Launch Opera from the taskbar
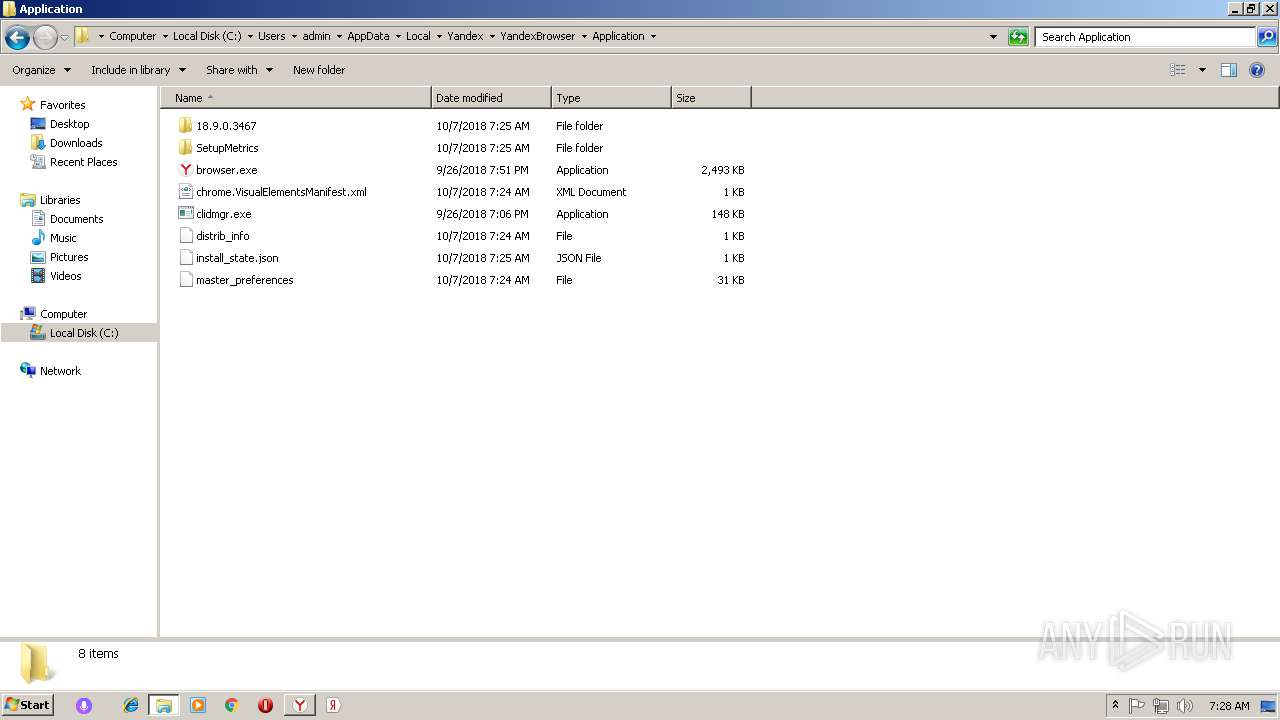Image resolution: width=1280 pixels, height=720 pixels. [x=265, y=705]
